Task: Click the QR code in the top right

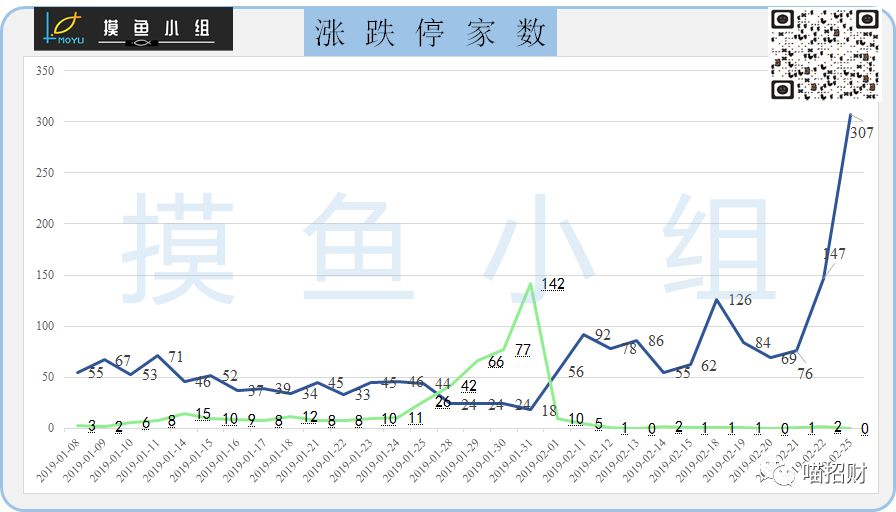Action: [825, 55]
